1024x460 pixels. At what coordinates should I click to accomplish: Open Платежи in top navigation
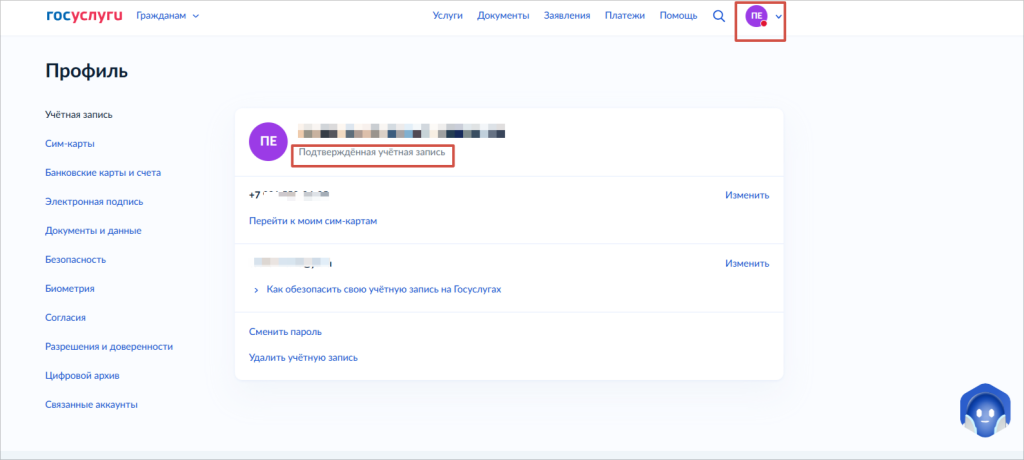[x=625, y=16]
